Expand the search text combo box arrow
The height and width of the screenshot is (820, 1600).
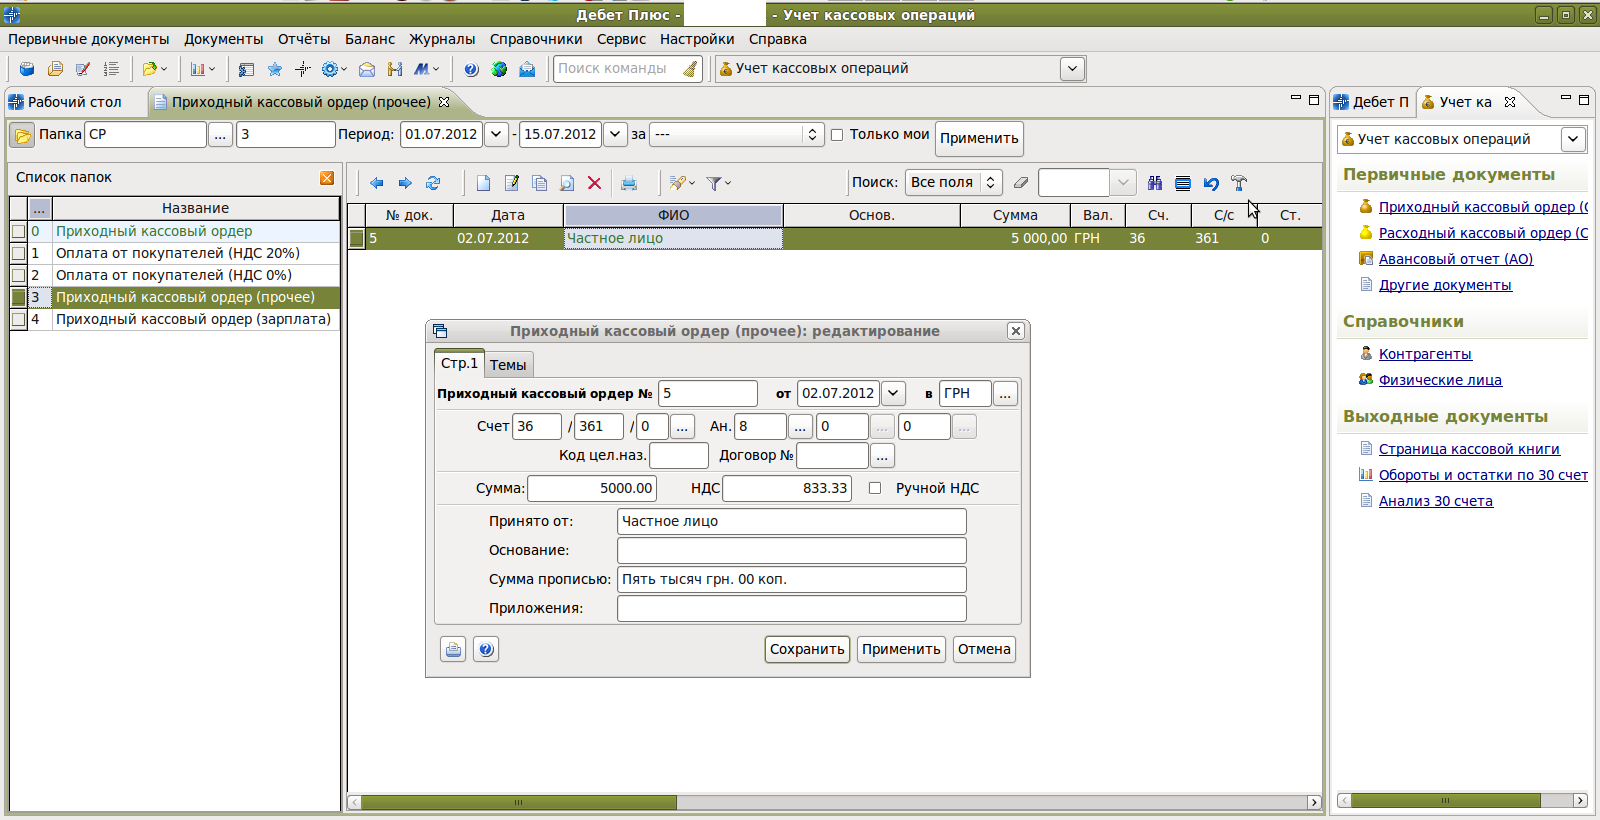coord(1123,182)
